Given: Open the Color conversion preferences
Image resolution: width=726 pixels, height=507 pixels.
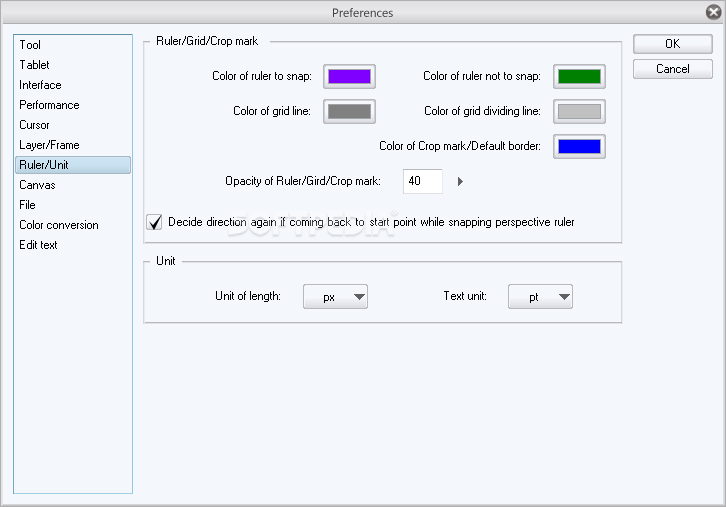Looking at the screenshot, I should (x=73, y=225).
